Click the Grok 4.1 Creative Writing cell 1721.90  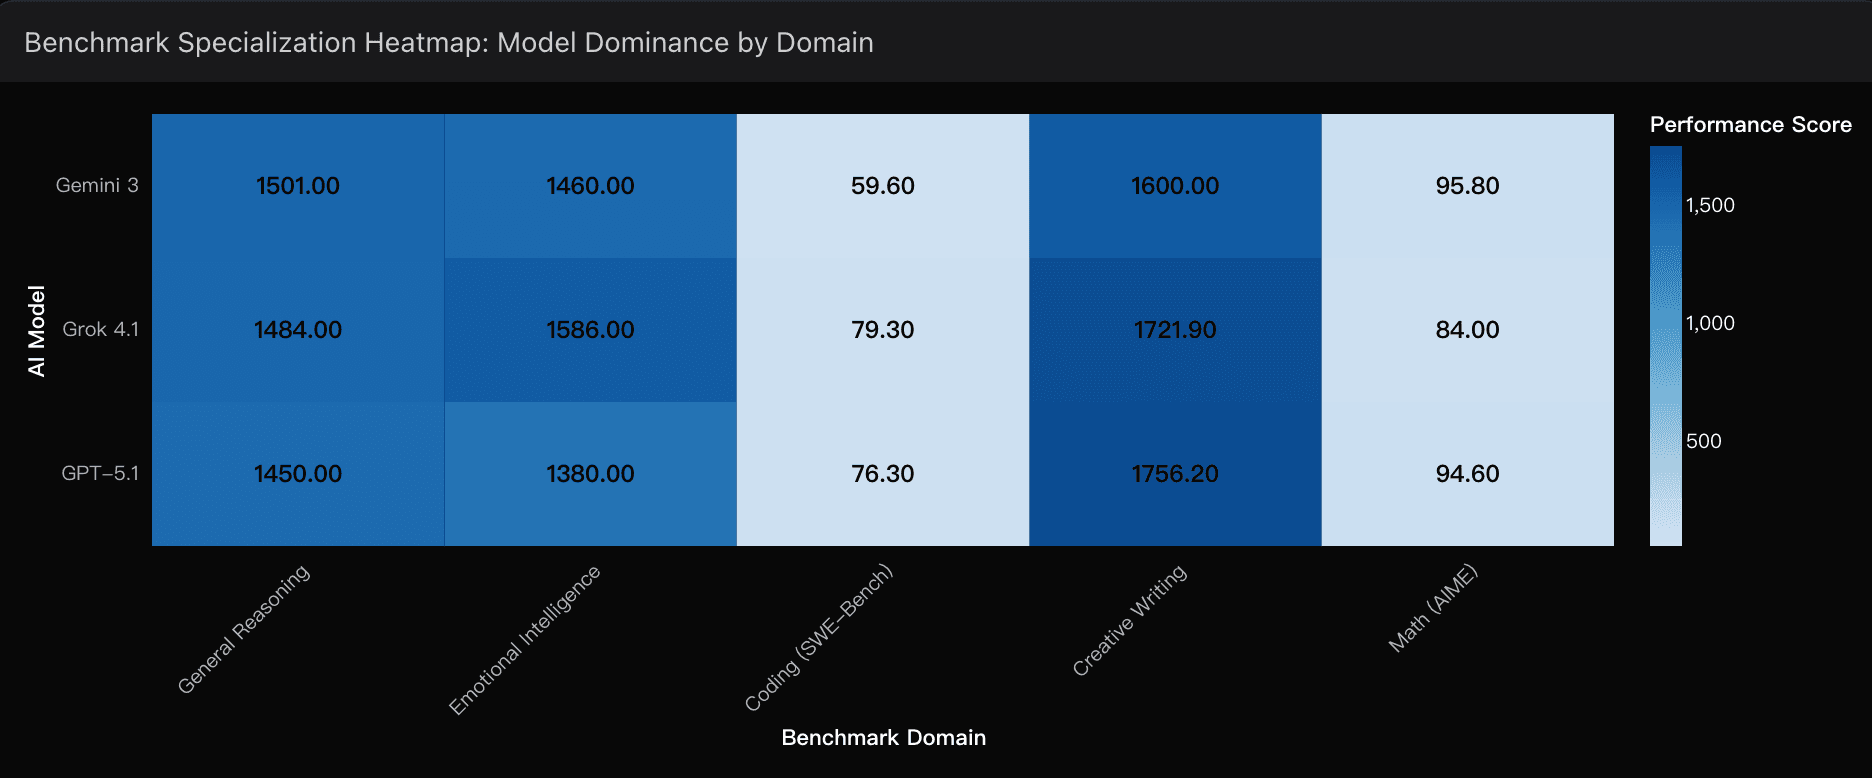tap(1175, 330)
